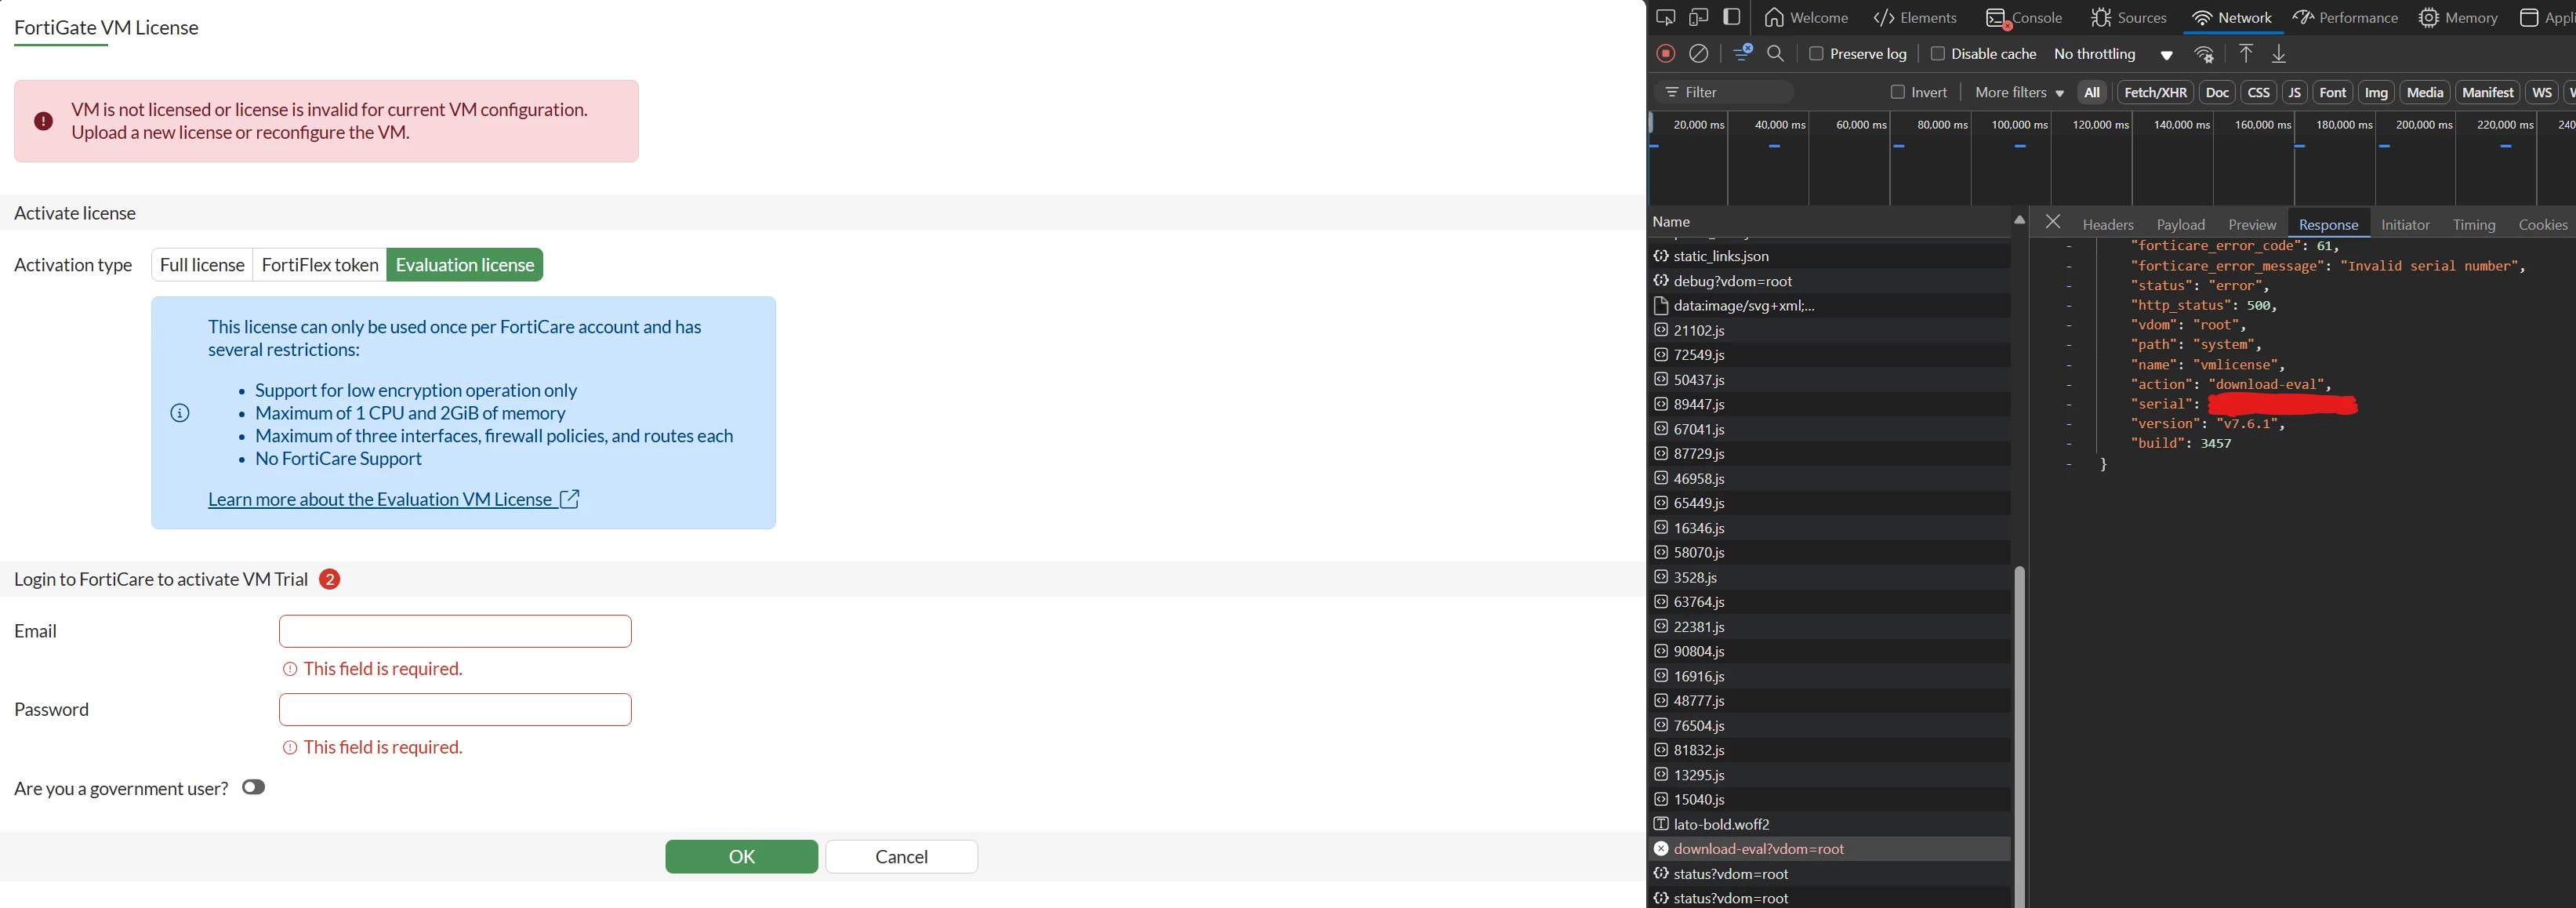The image size is (2576, 908).
Task: Click the dock side panel icon
Action: tap(1731, 17)
